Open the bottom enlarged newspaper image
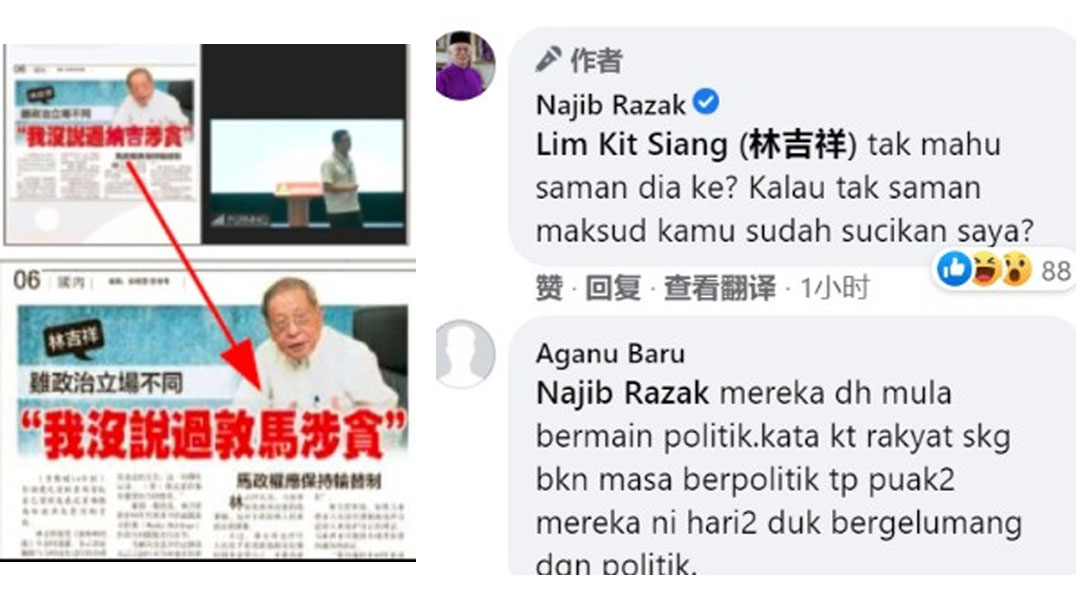The image size is (1080, 600). pyautogui.click(x=208, y=411)
